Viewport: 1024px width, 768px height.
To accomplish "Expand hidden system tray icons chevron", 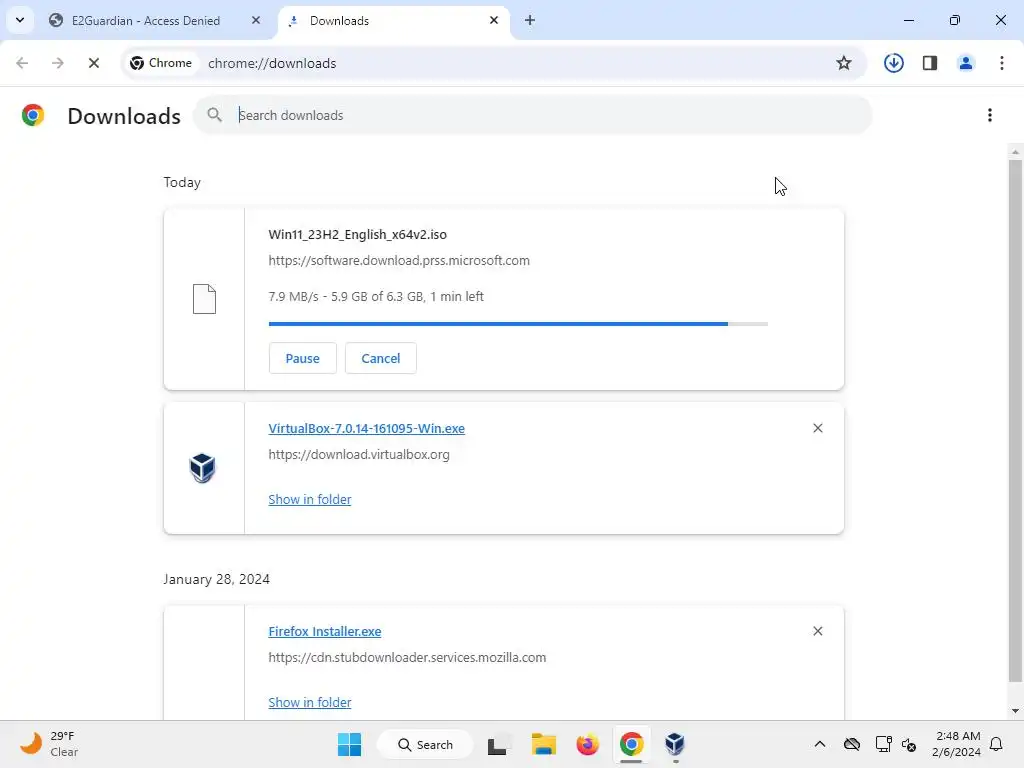I will point(820,744).
